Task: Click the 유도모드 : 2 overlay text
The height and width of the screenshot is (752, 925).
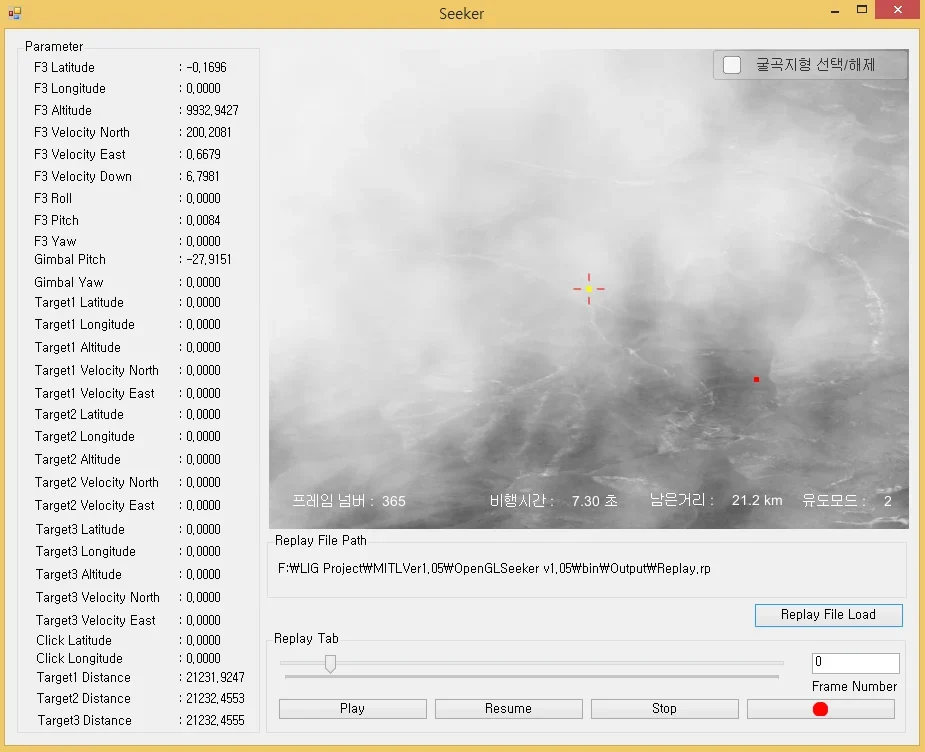Action: click(847, 501)
